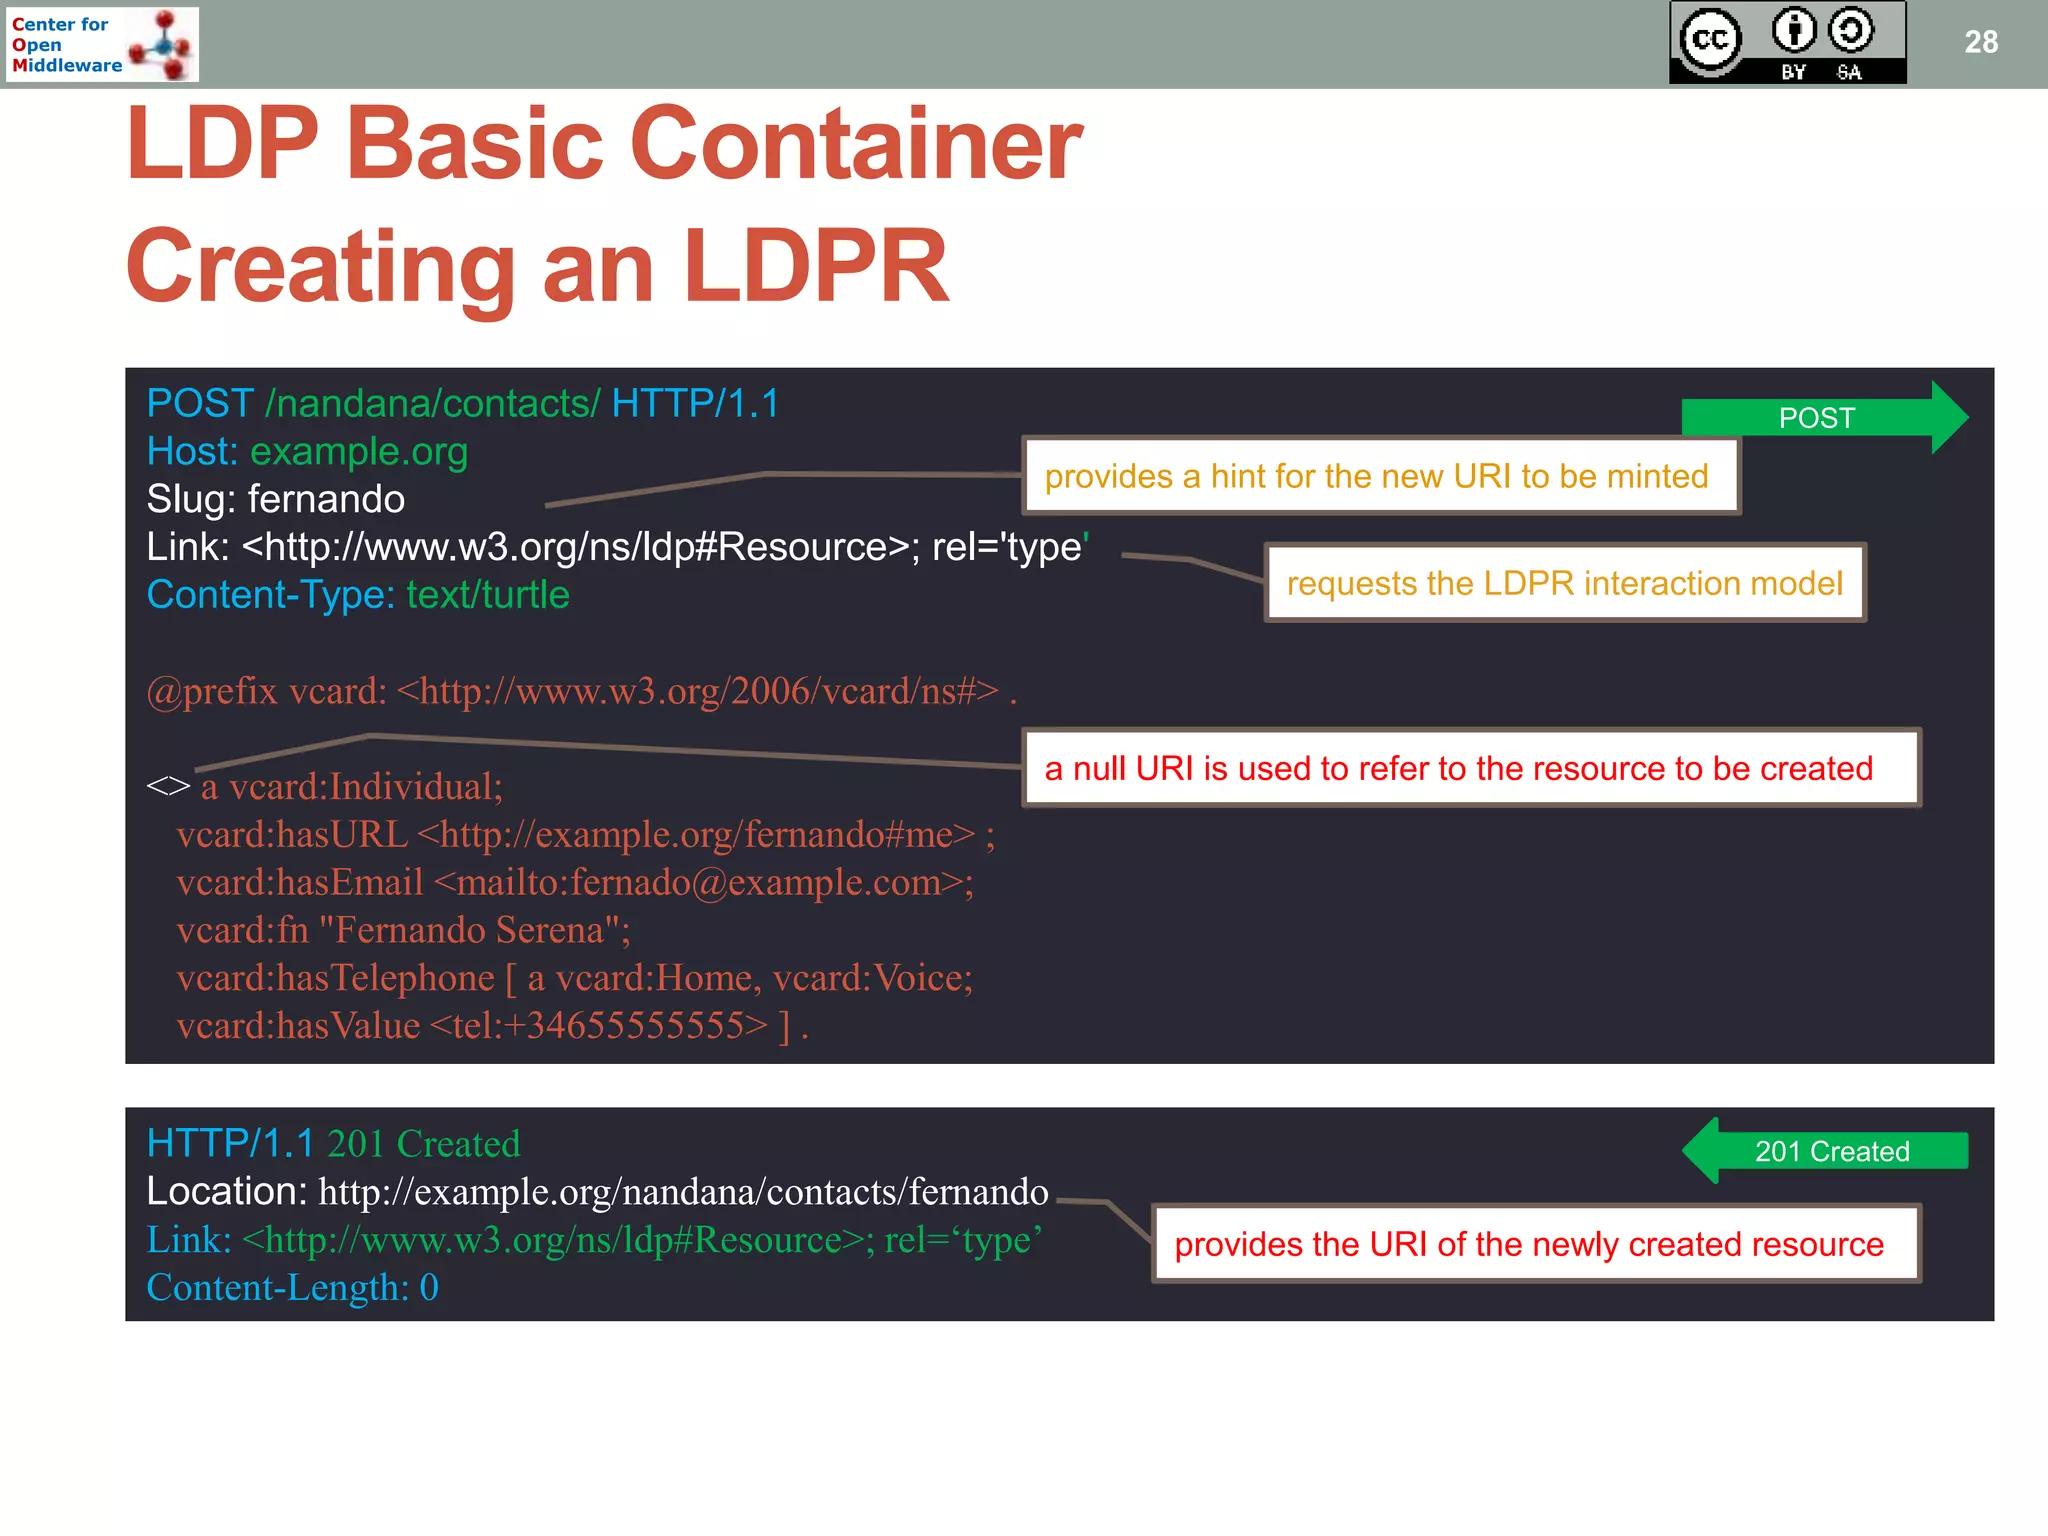Viewport: 2048px width, 1536px height.
Task: Click the Location header URL line
Action: click(x=597, y=1191)
